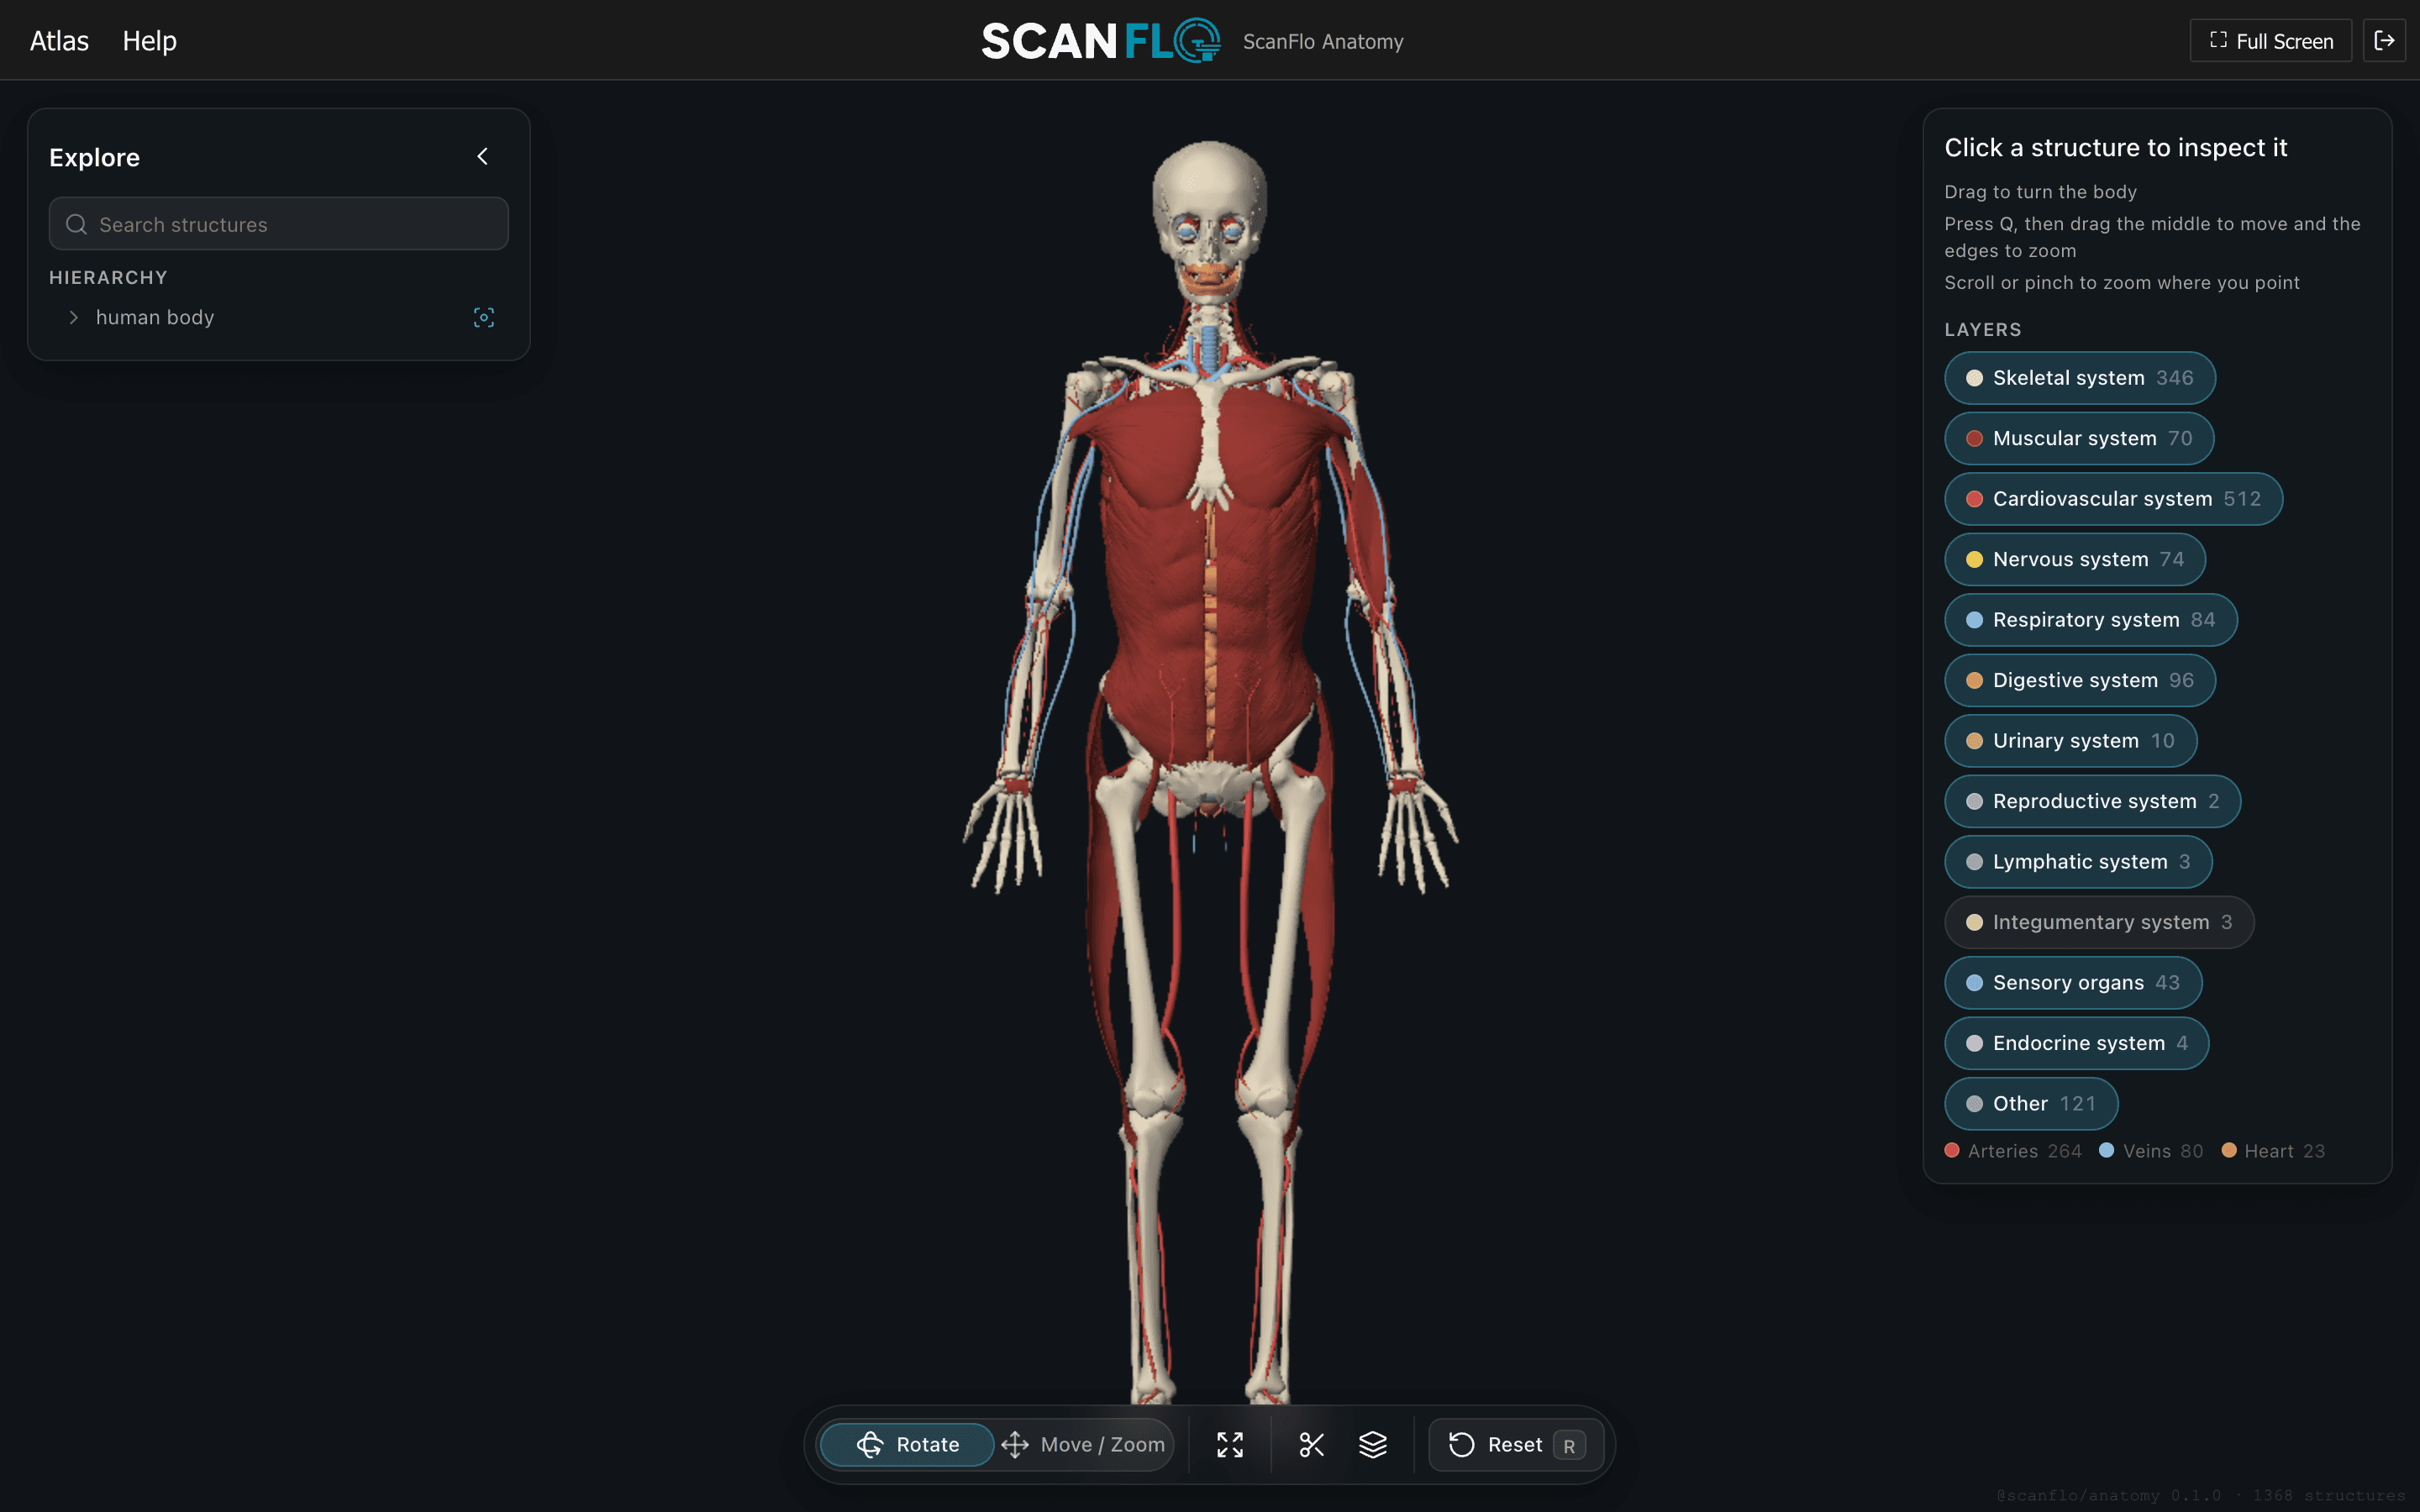
Task: Open the layers stack icon in the toolbar
Action: tap(1373, 1445)
